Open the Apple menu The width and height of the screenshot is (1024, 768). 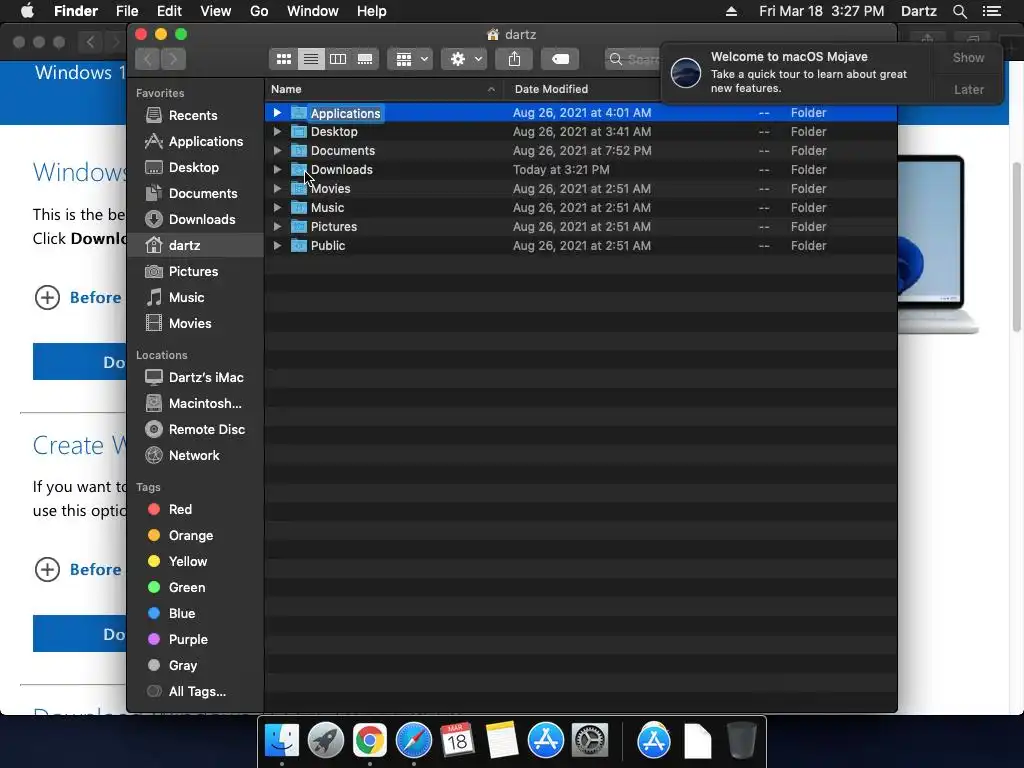(x=27, y=11)
